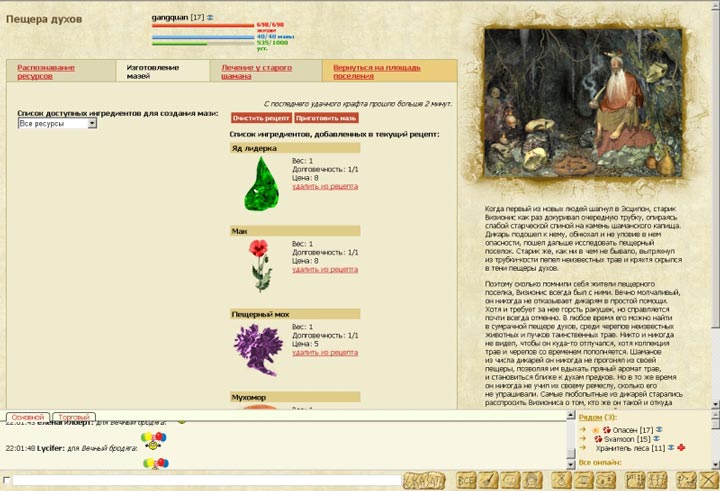720x491 pixels.
Task: Click the hunter scene stone icon
Action: pos(686,481)
